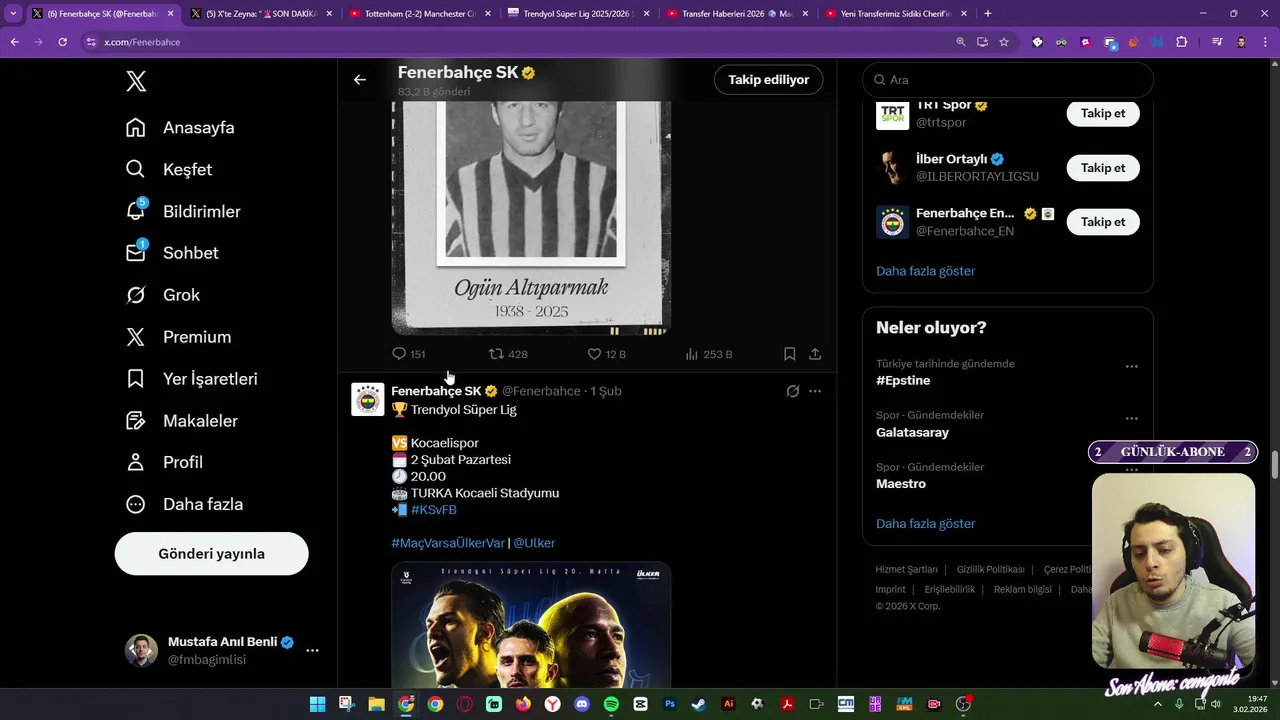Click the Takip ediliyor button
This screenshot has width=1280, height=720.
click(768, 80)
